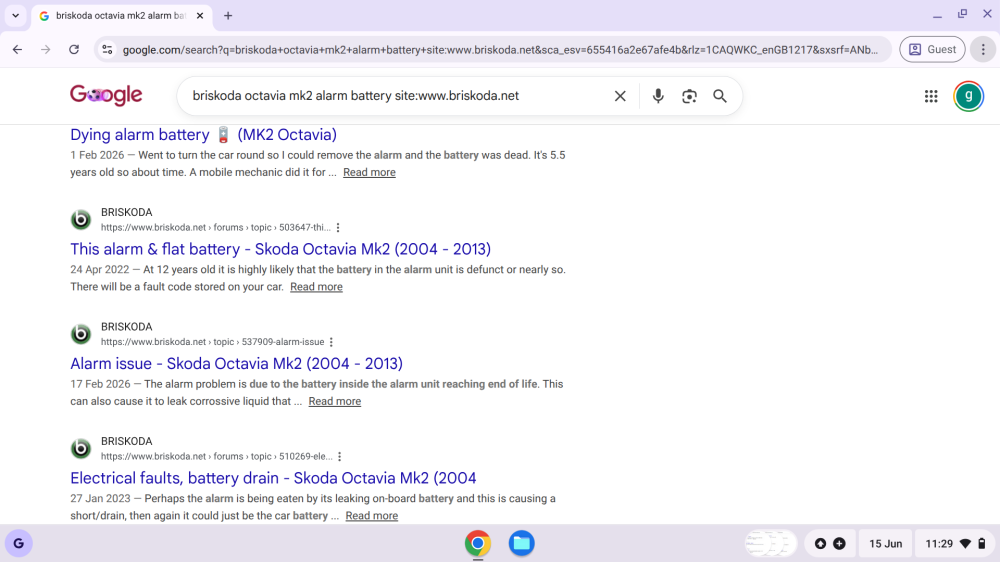Submit search with the magnifying glass icon
This screenshot has height=562, width=1000.
coord(720,96)
